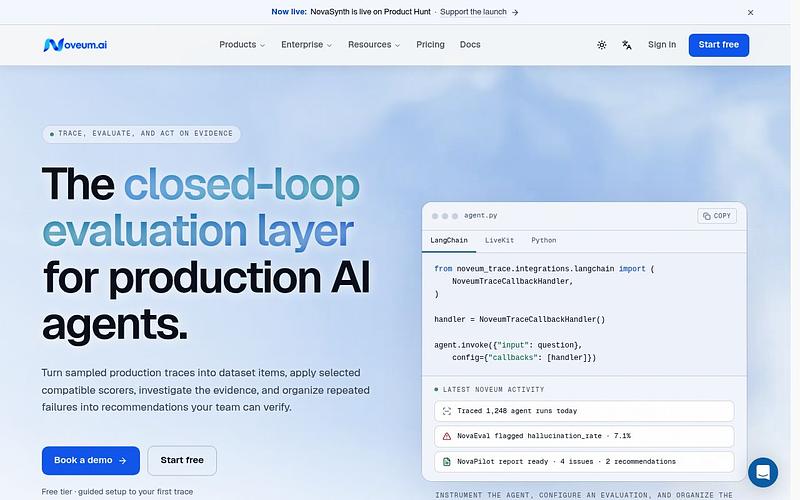
Task: Click the 'handler = NoveumTraceCallbackHandler()' code line
Action: click(519, 320)
